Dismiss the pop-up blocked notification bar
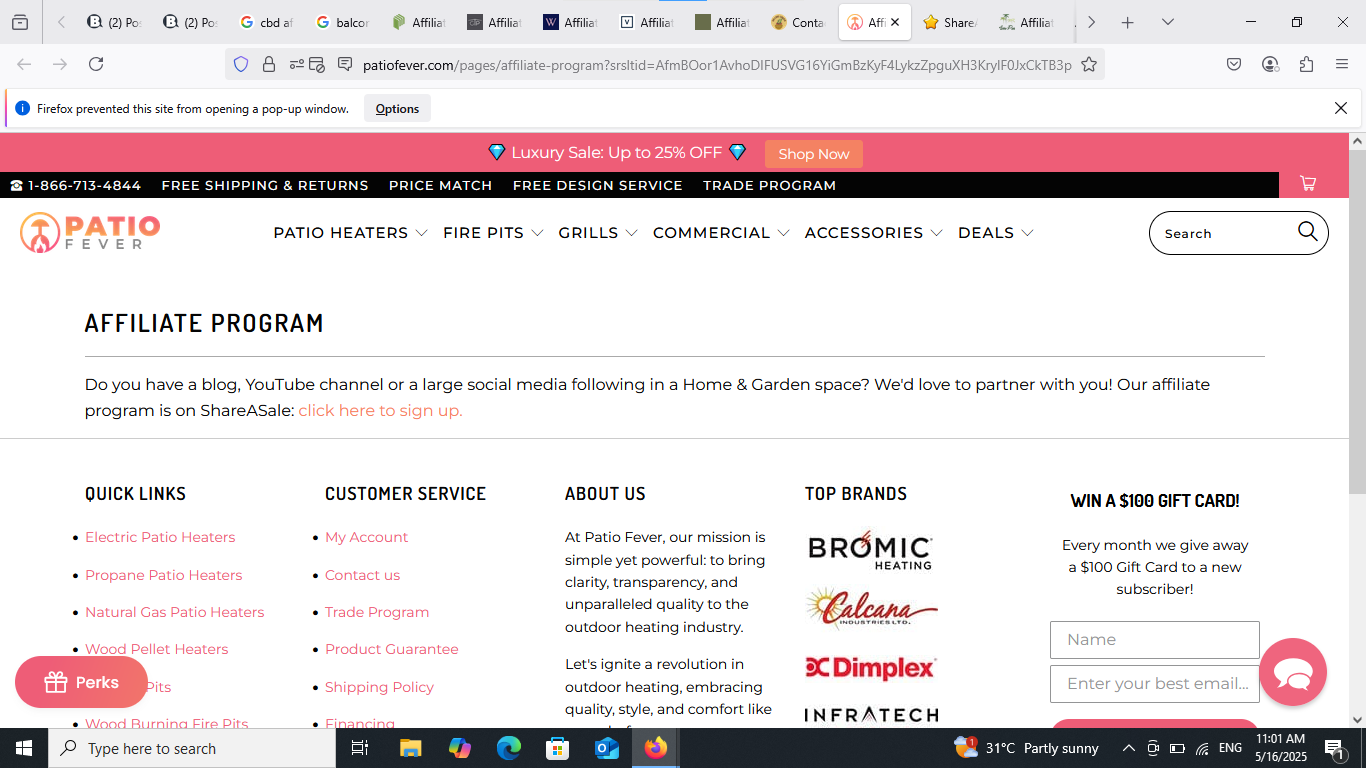1366x768 pixels. [1341, 108]
